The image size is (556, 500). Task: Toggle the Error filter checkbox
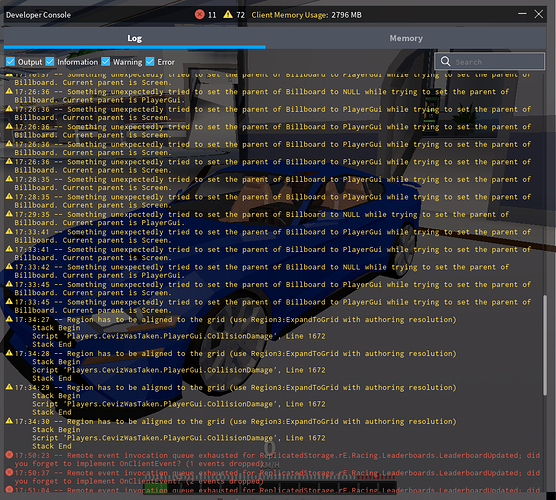pos(150,62)
